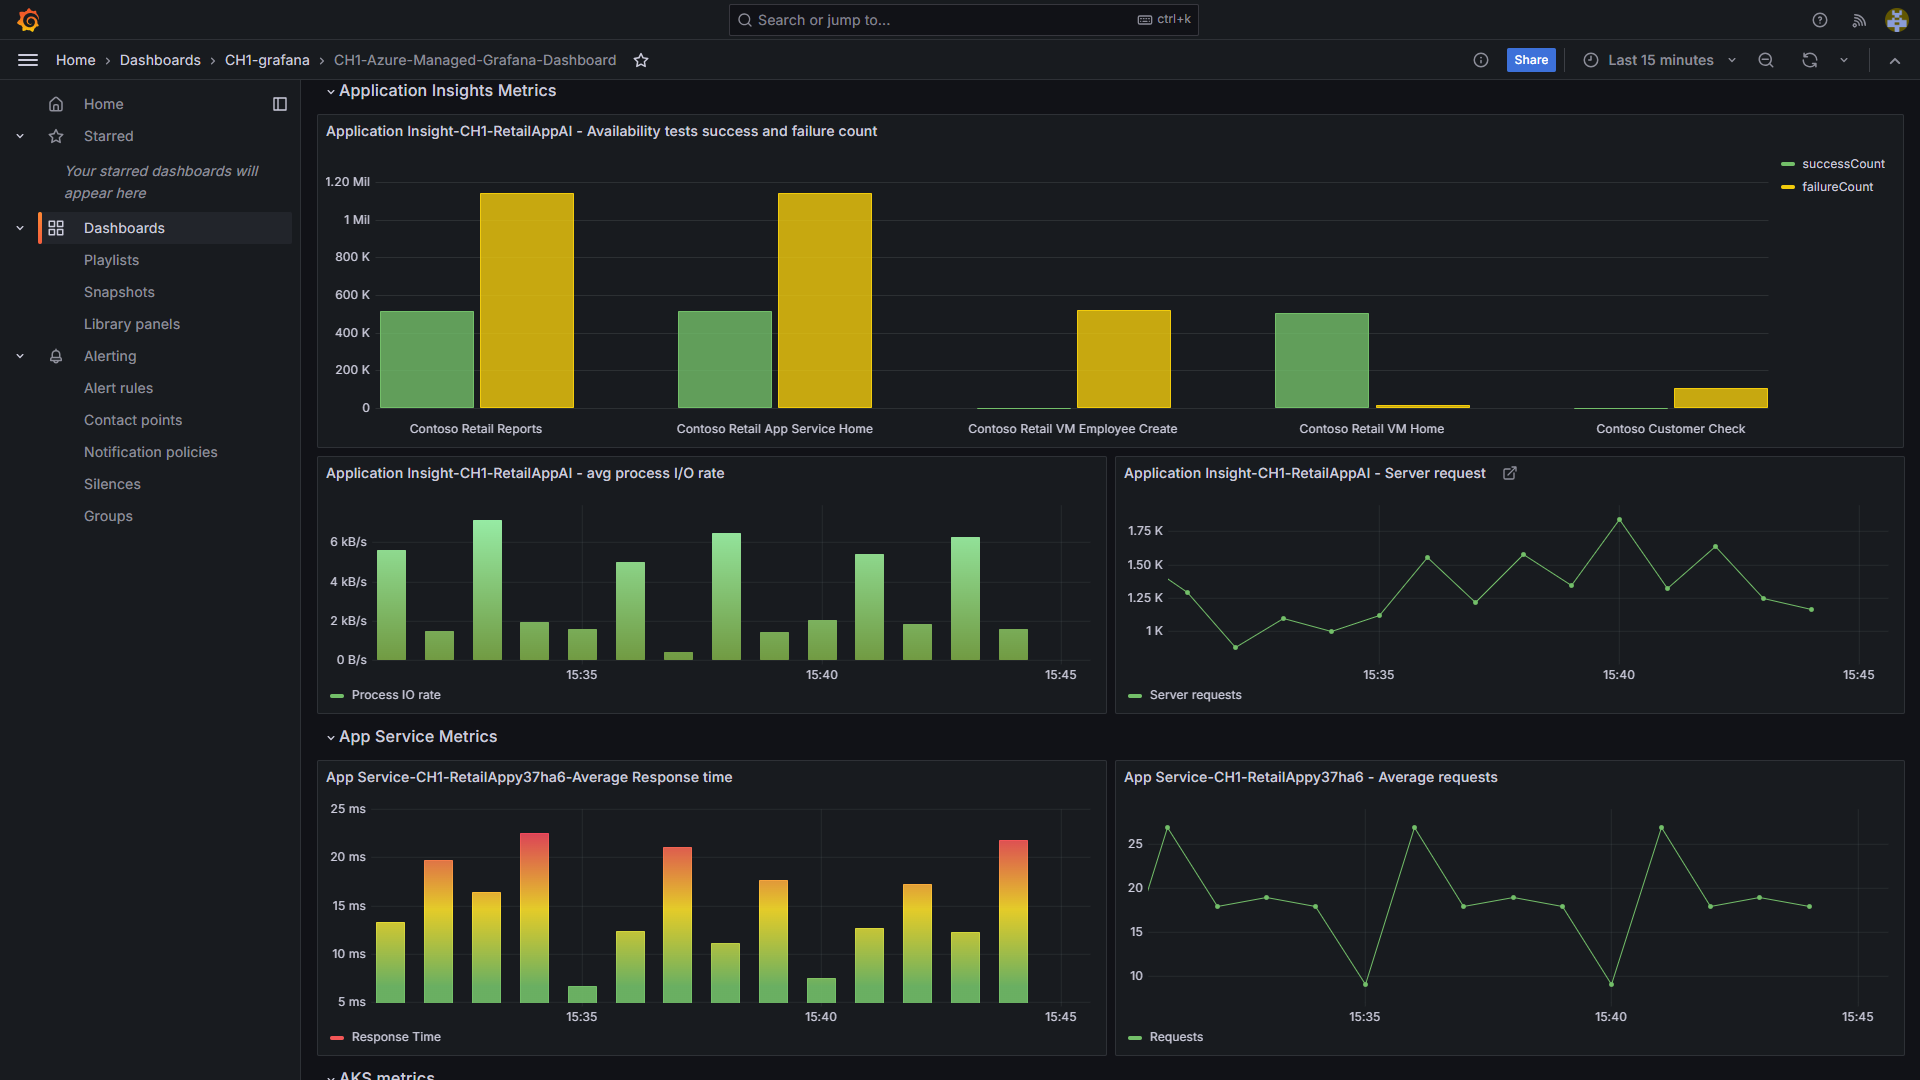1920x1080 pixels.
Task: Click the Grafana logo
Action: 29,20
